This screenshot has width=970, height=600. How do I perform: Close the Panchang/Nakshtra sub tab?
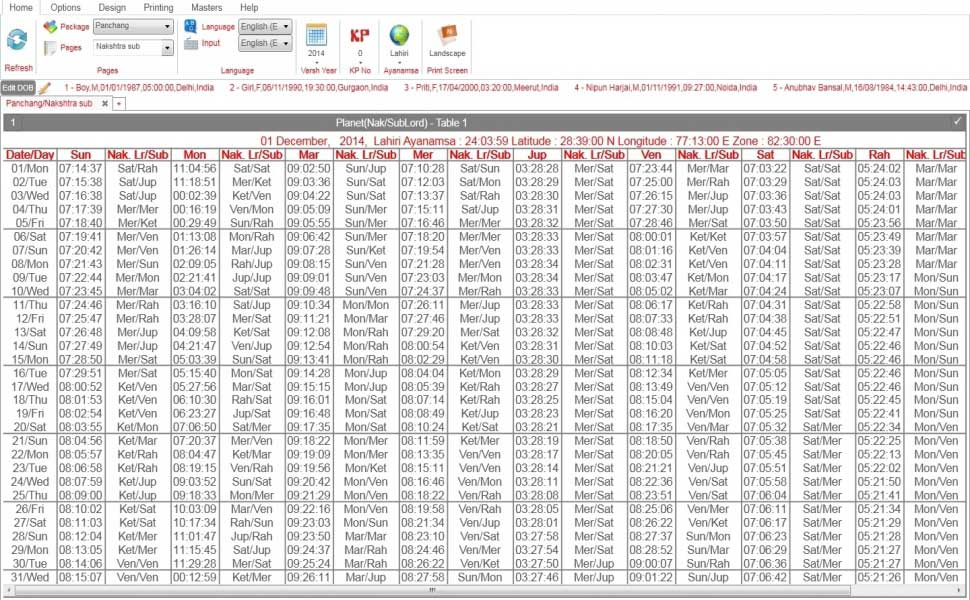105,103
